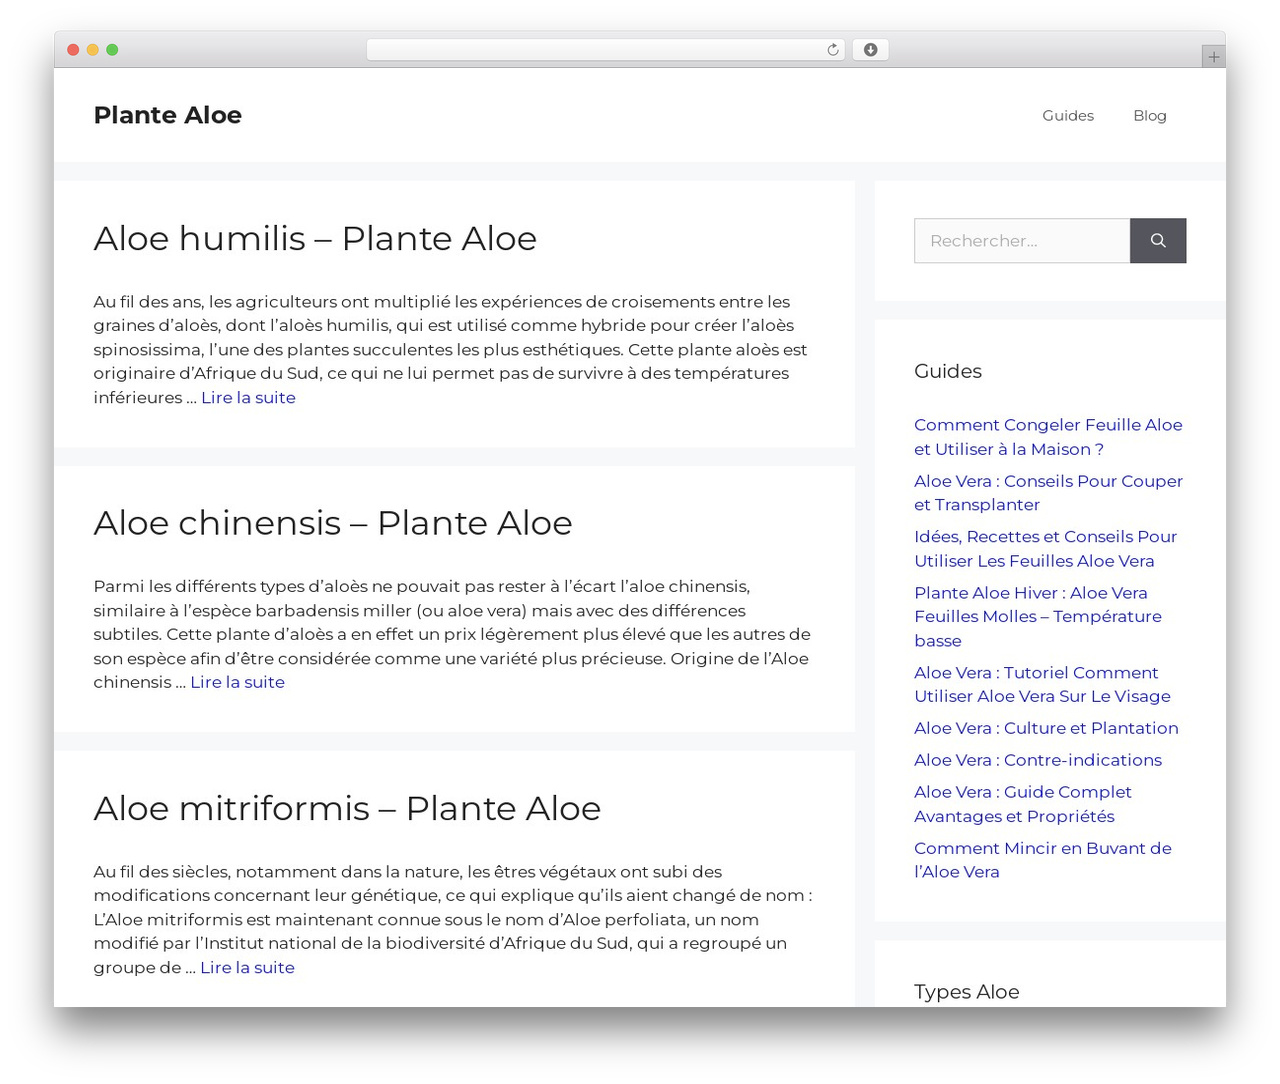Screen dimensions: 1280x1084
Task: Read more of the Aloe humilis excerpt
Action: point(248,398)
